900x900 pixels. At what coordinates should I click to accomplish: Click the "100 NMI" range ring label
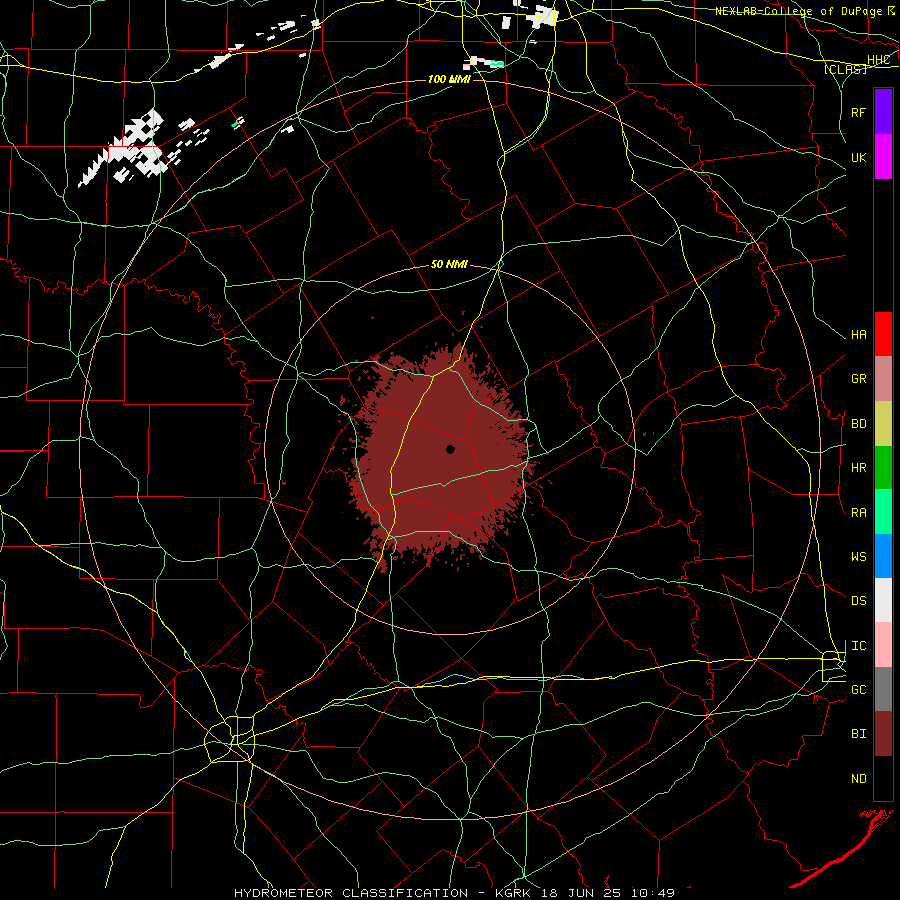(x=449, y=79)
